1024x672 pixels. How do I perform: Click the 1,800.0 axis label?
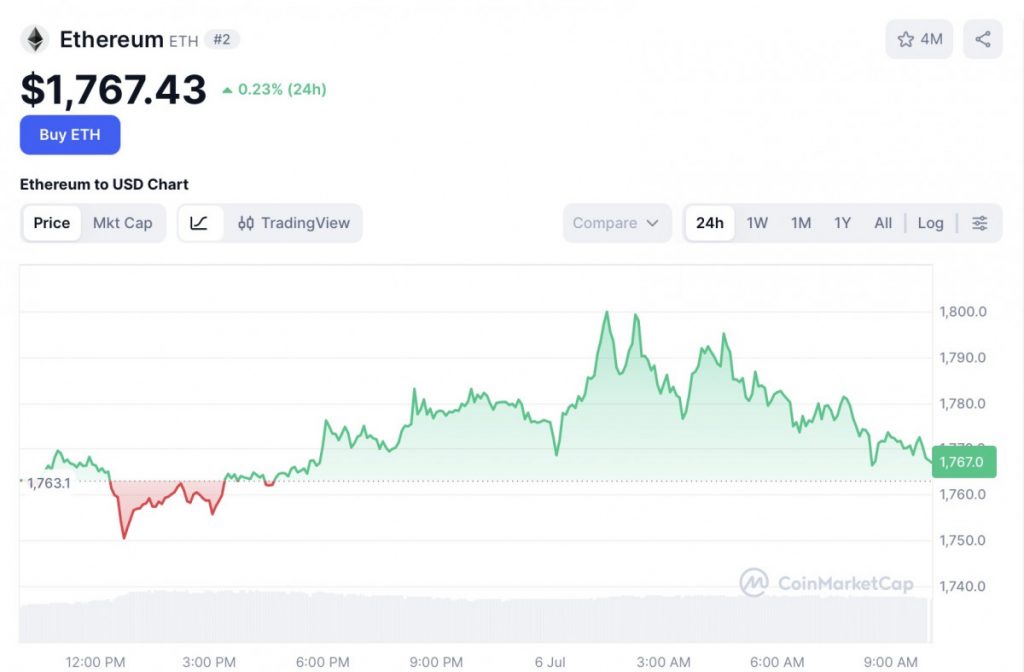click(x=962, y=312)
